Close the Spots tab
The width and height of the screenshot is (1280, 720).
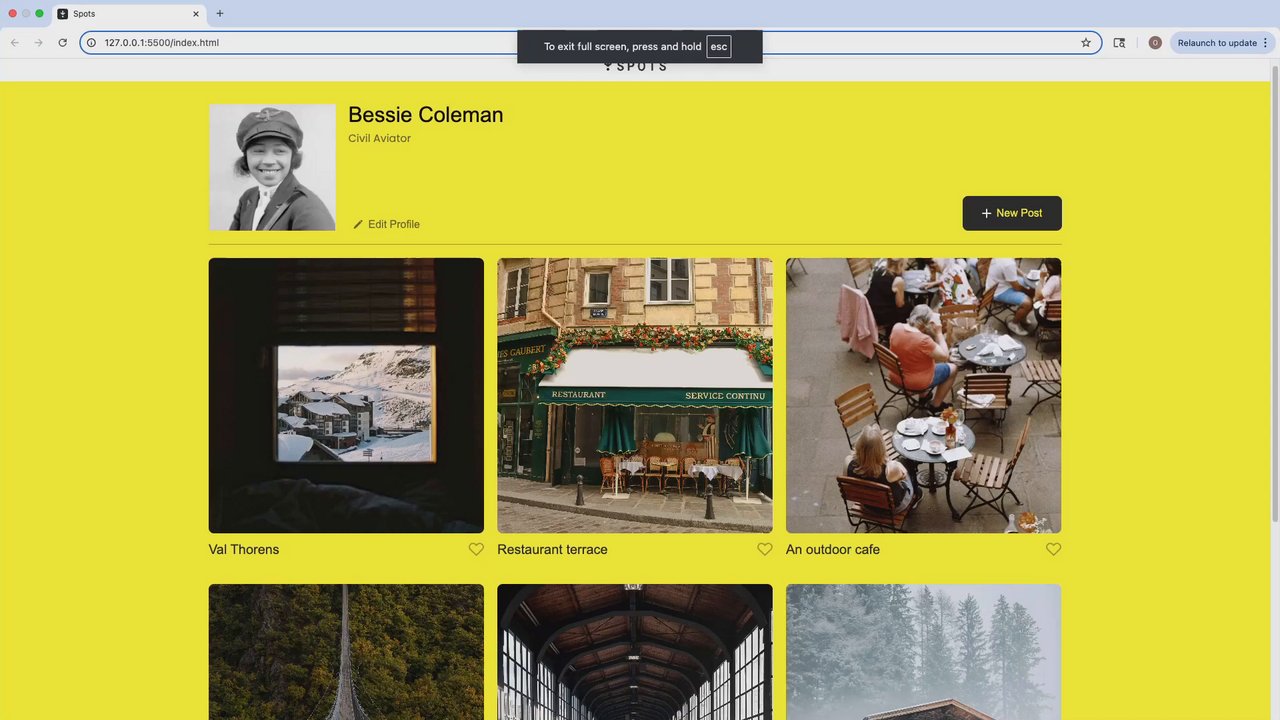point(196,14)
